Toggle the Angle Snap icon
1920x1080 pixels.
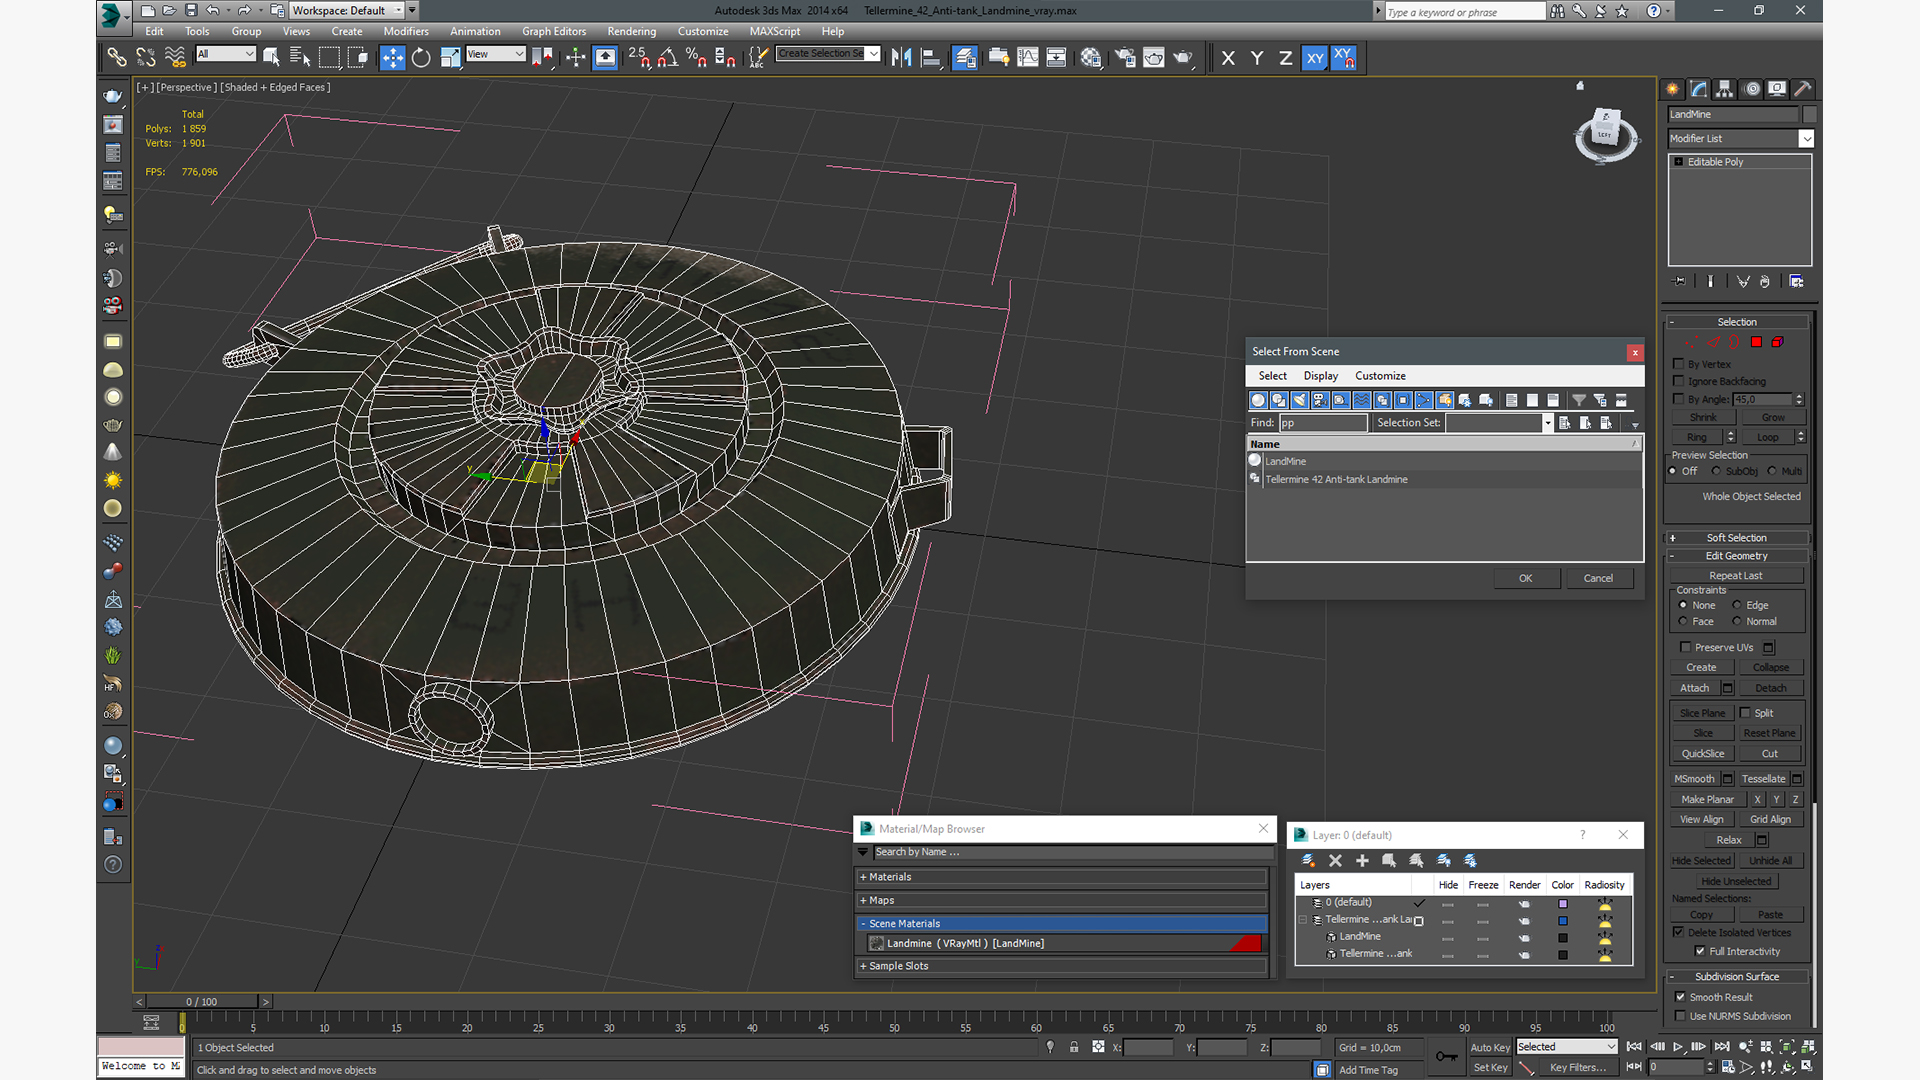[x=668, y=58]
